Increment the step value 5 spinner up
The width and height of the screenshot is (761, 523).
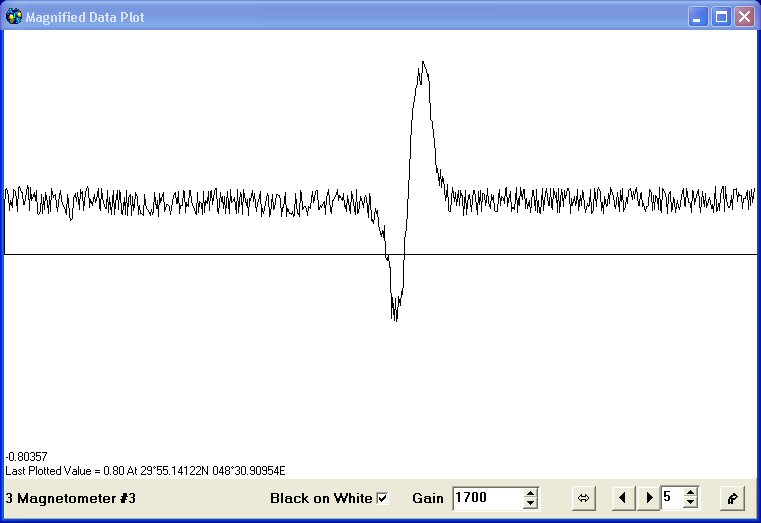[691, 492]
